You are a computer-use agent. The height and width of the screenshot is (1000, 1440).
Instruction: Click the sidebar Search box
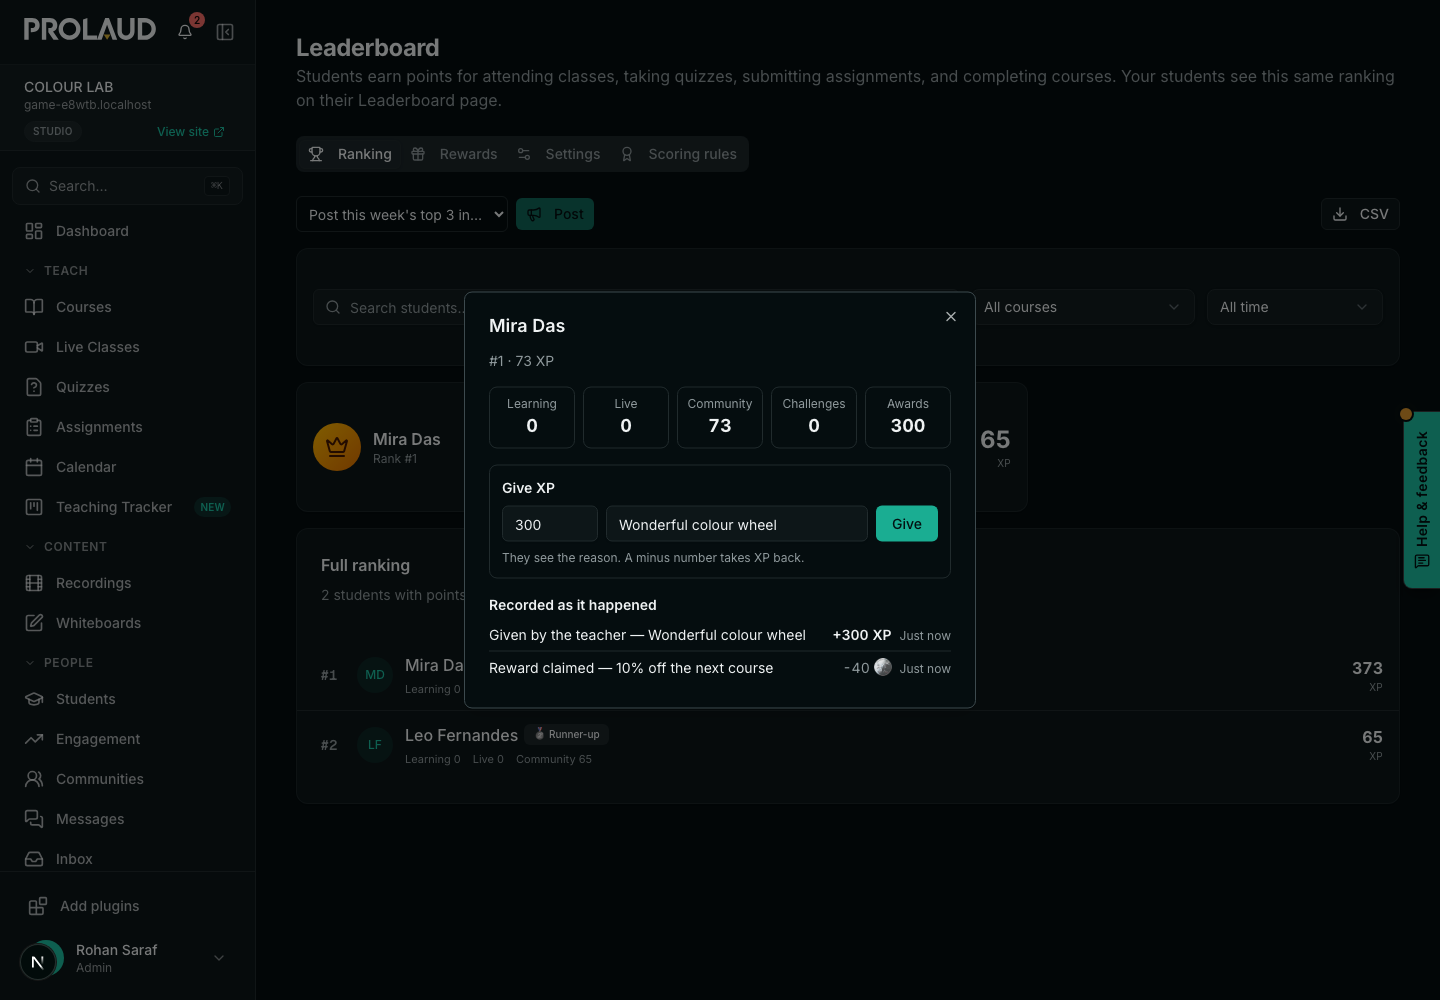pos(128,186)
